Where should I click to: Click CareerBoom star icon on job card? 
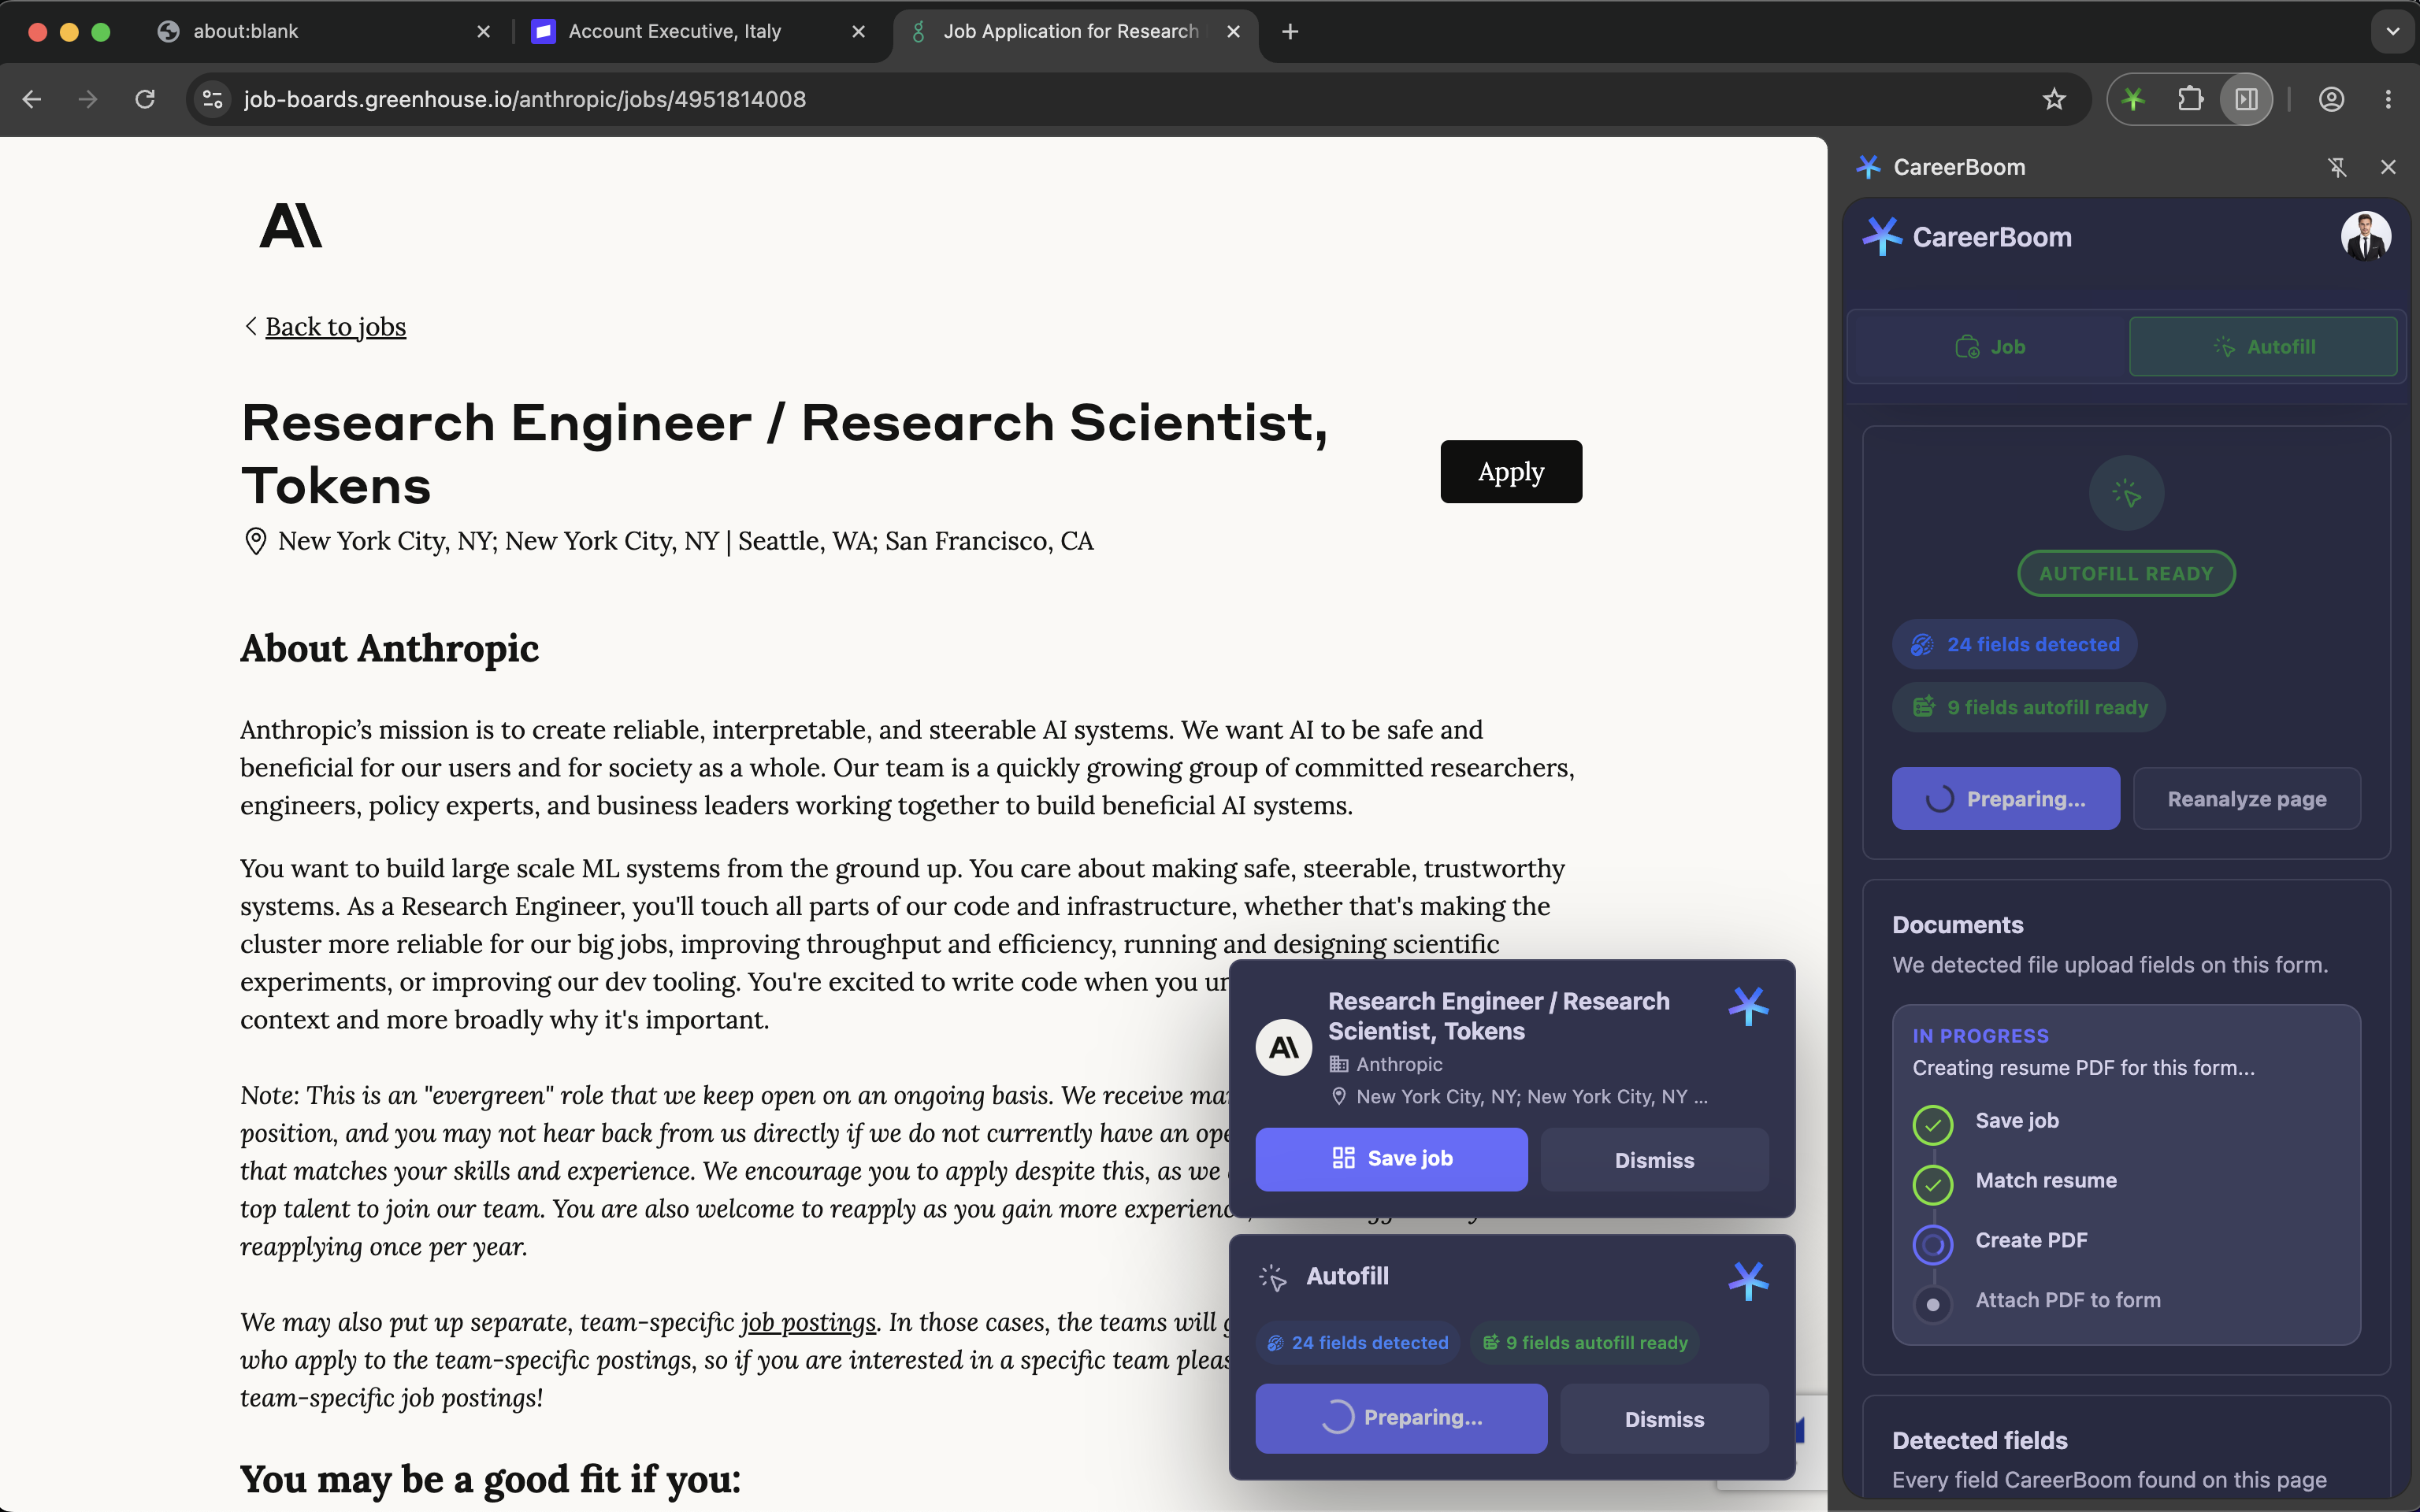coord(1748,1006)
